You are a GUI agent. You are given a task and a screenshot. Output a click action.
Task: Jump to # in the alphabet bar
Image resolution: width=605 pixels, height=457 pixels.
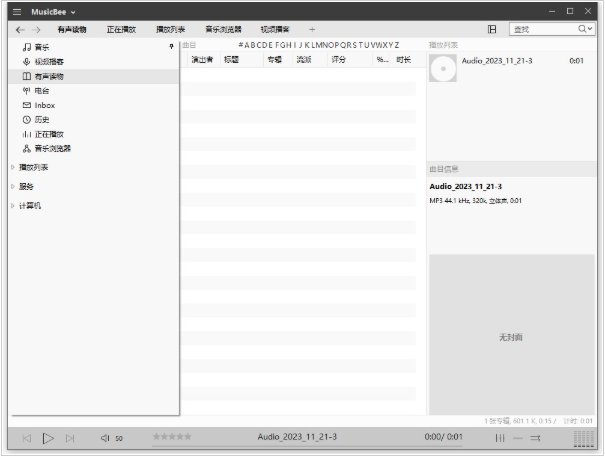click(x=241, y=45)
